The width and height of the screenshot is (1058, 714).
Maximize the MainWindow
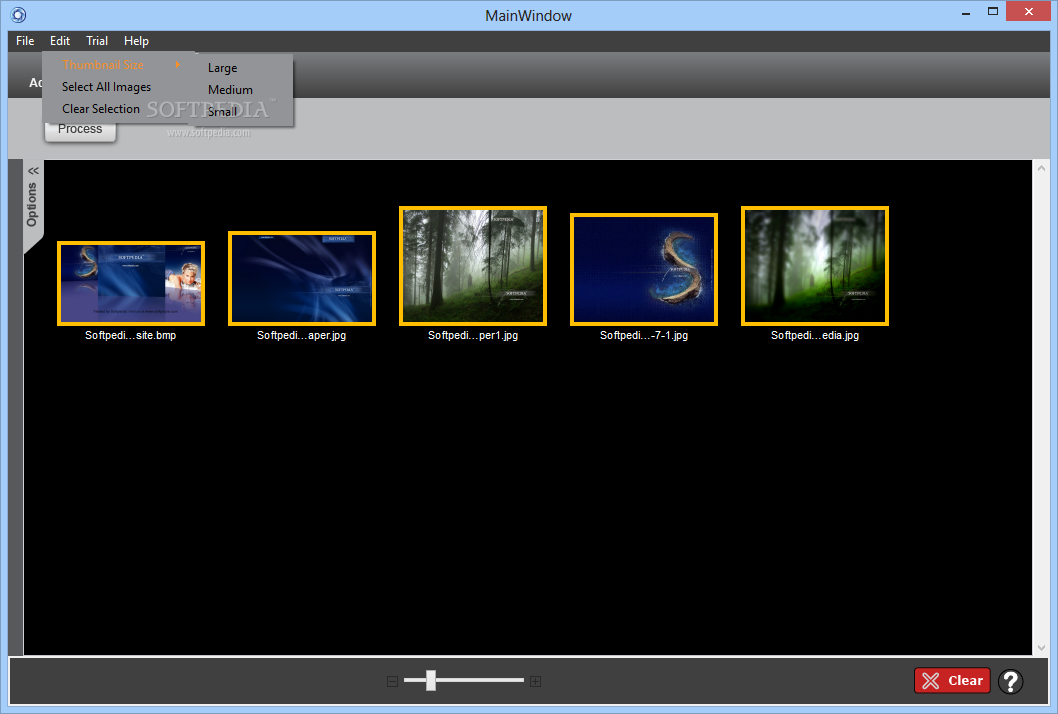click(993, 11)
